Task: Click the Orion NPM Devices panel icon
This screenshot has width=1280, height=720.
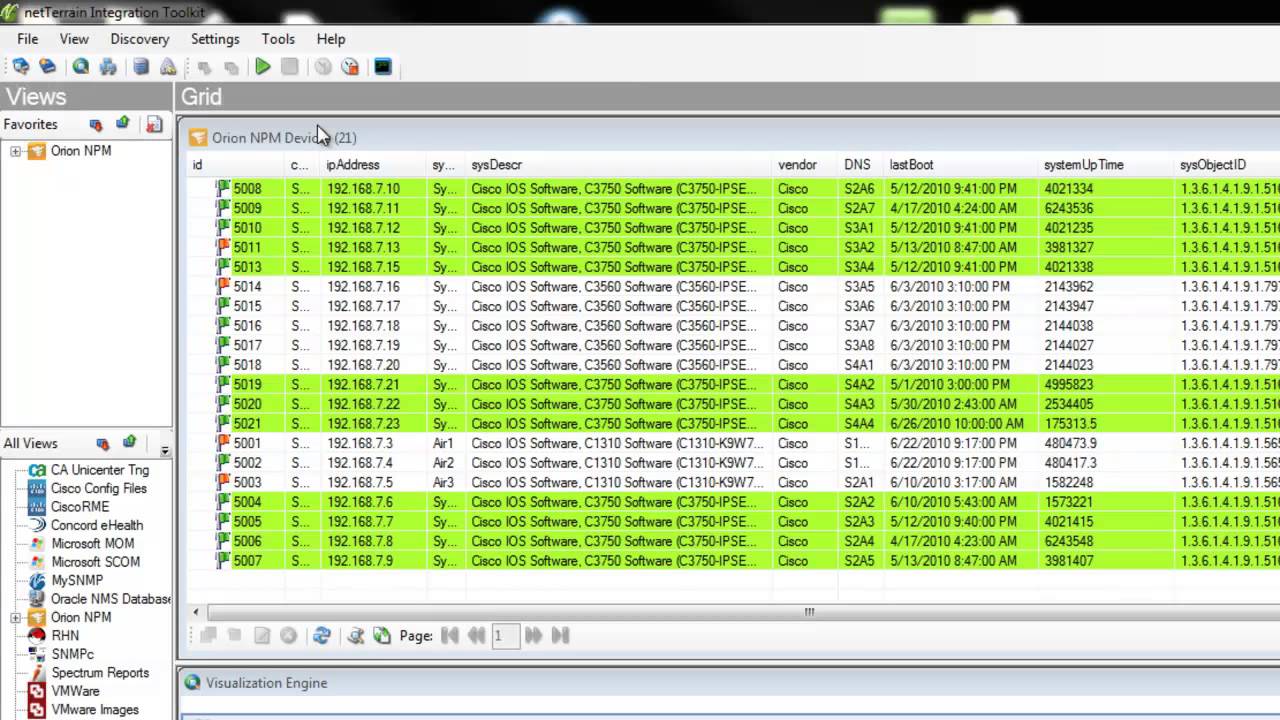Action: pyautogui.click(x=198, y=138)
